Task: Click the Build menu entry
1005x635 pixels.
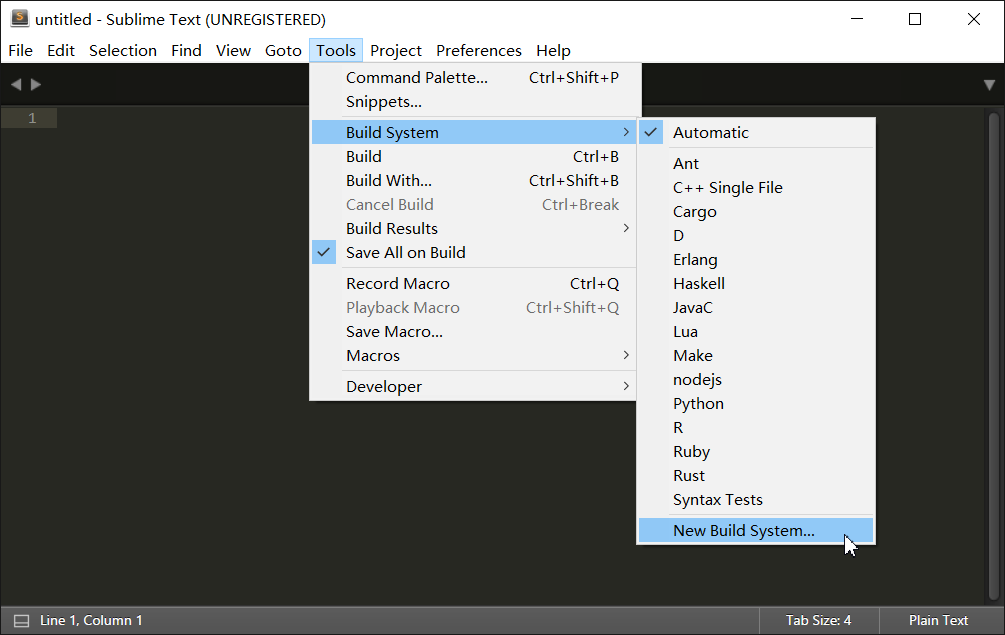Action: [x=473, y=156]
